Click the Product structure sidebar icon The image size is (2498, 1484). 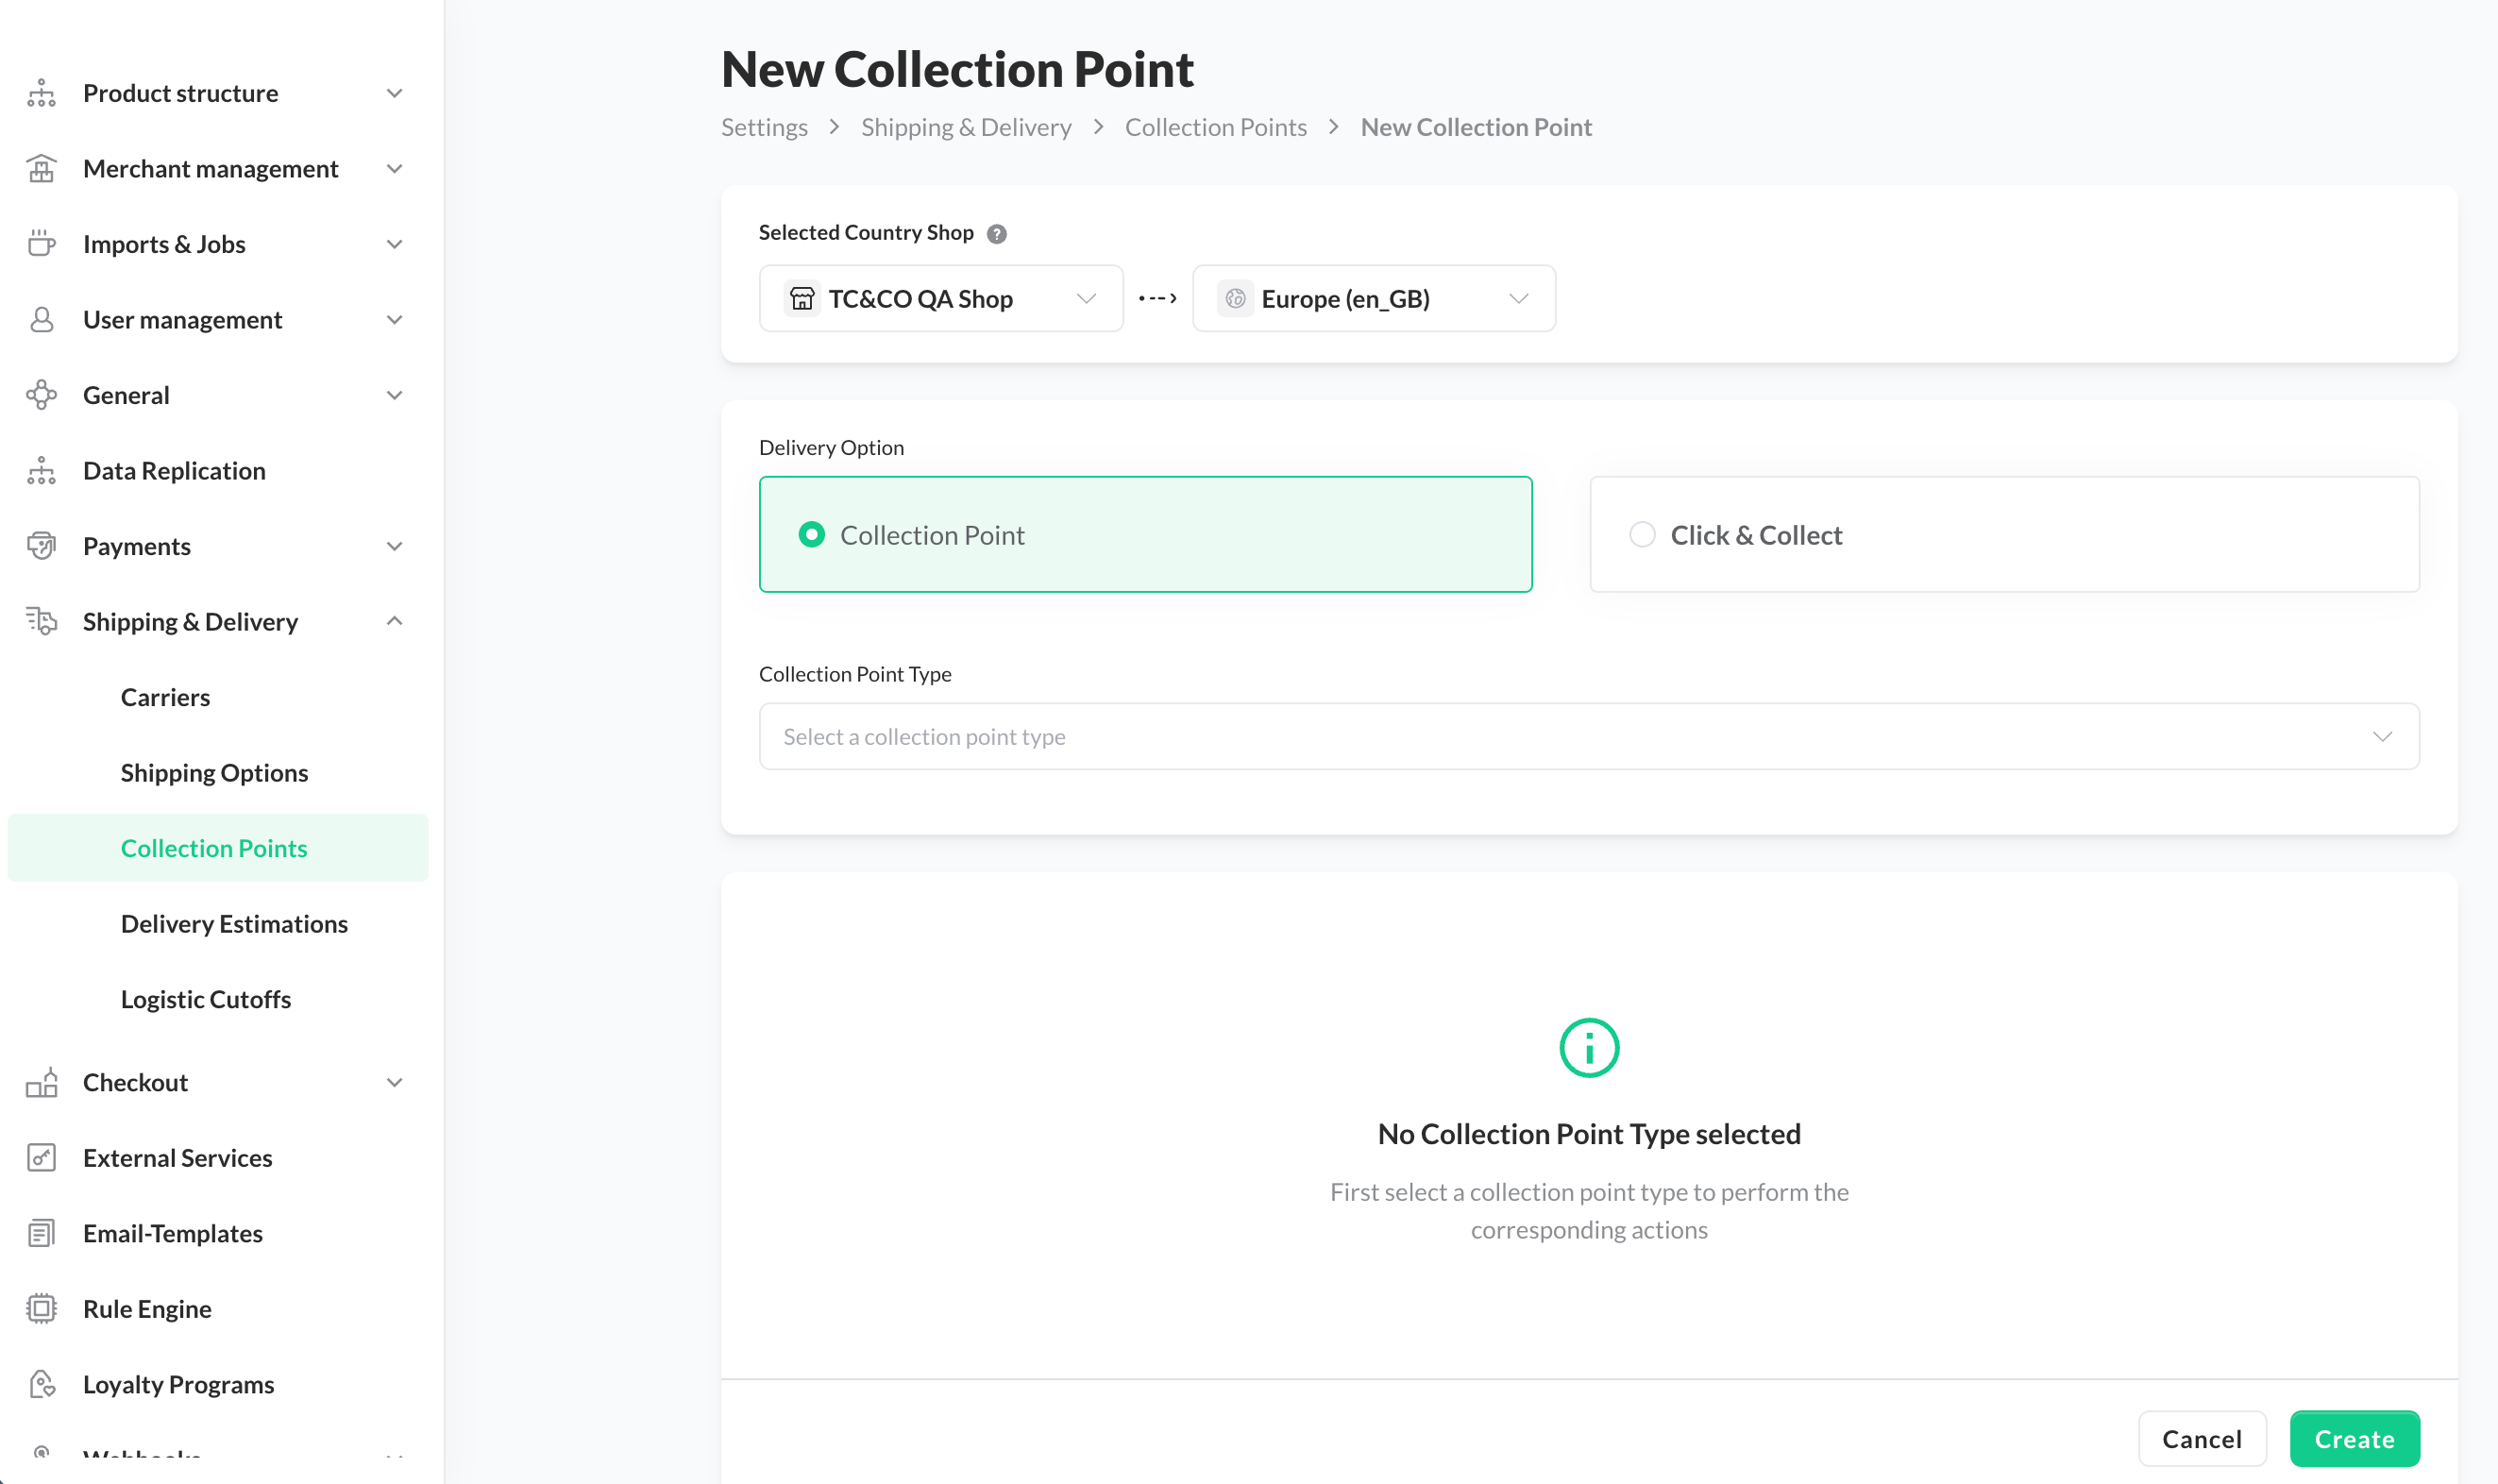click(41, 93)
